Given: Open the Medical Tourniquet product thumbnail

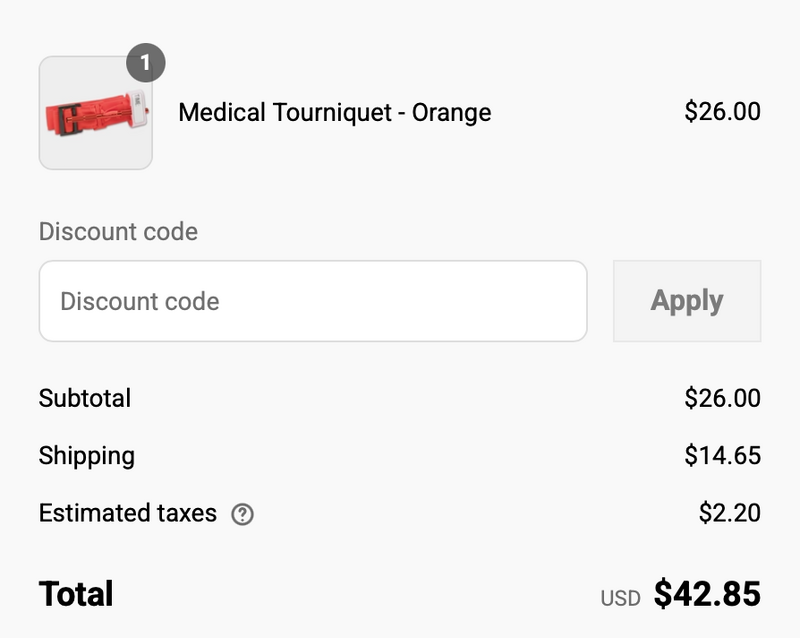Looking at the screenshot, I should [x=95, y=113].
